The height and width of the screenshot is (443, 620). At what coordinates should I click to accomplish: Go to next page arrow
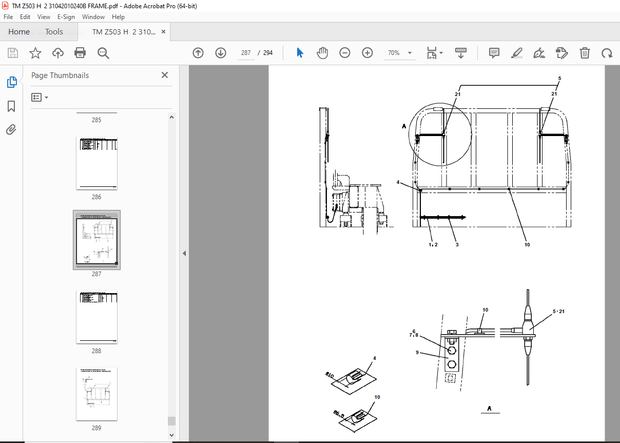tap(221, 53)
